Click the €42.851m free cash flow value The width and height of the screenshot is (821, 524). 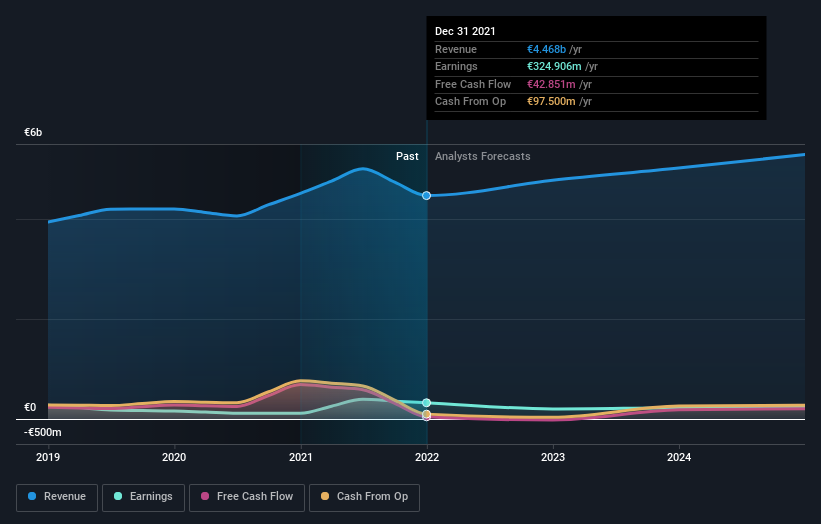pyautogui.click(x=551, y=84)
